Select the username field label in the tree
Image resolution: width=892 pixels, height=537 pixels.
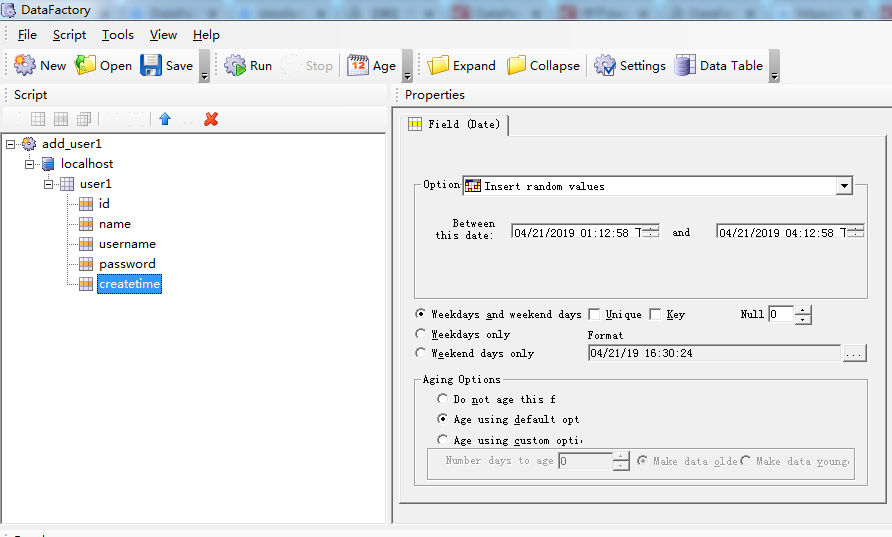click(x=127, y=244)
